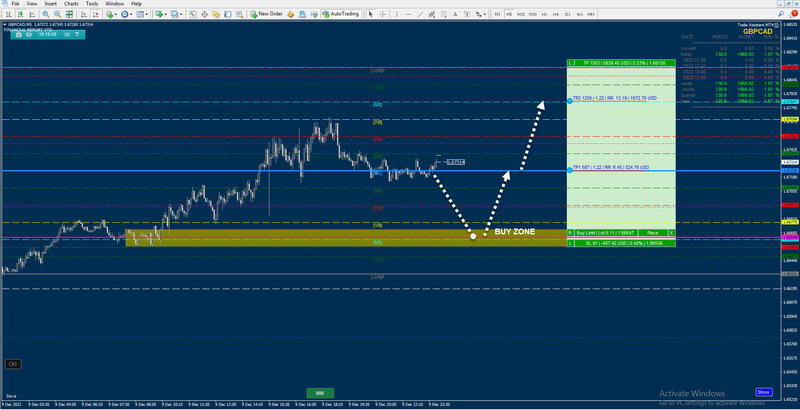Click the green MM button
This screenshot has width=800, height=410.
point(320,393)
